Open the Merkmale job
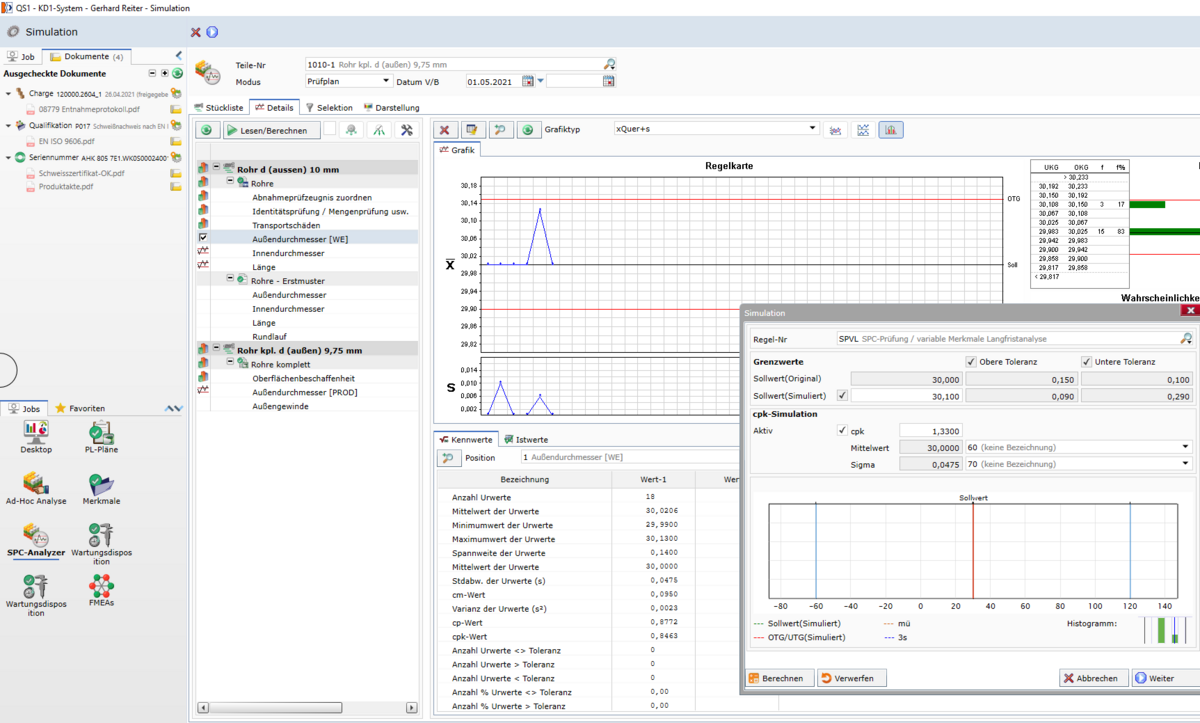This screenshot has width=1200, height=723. 101,489
